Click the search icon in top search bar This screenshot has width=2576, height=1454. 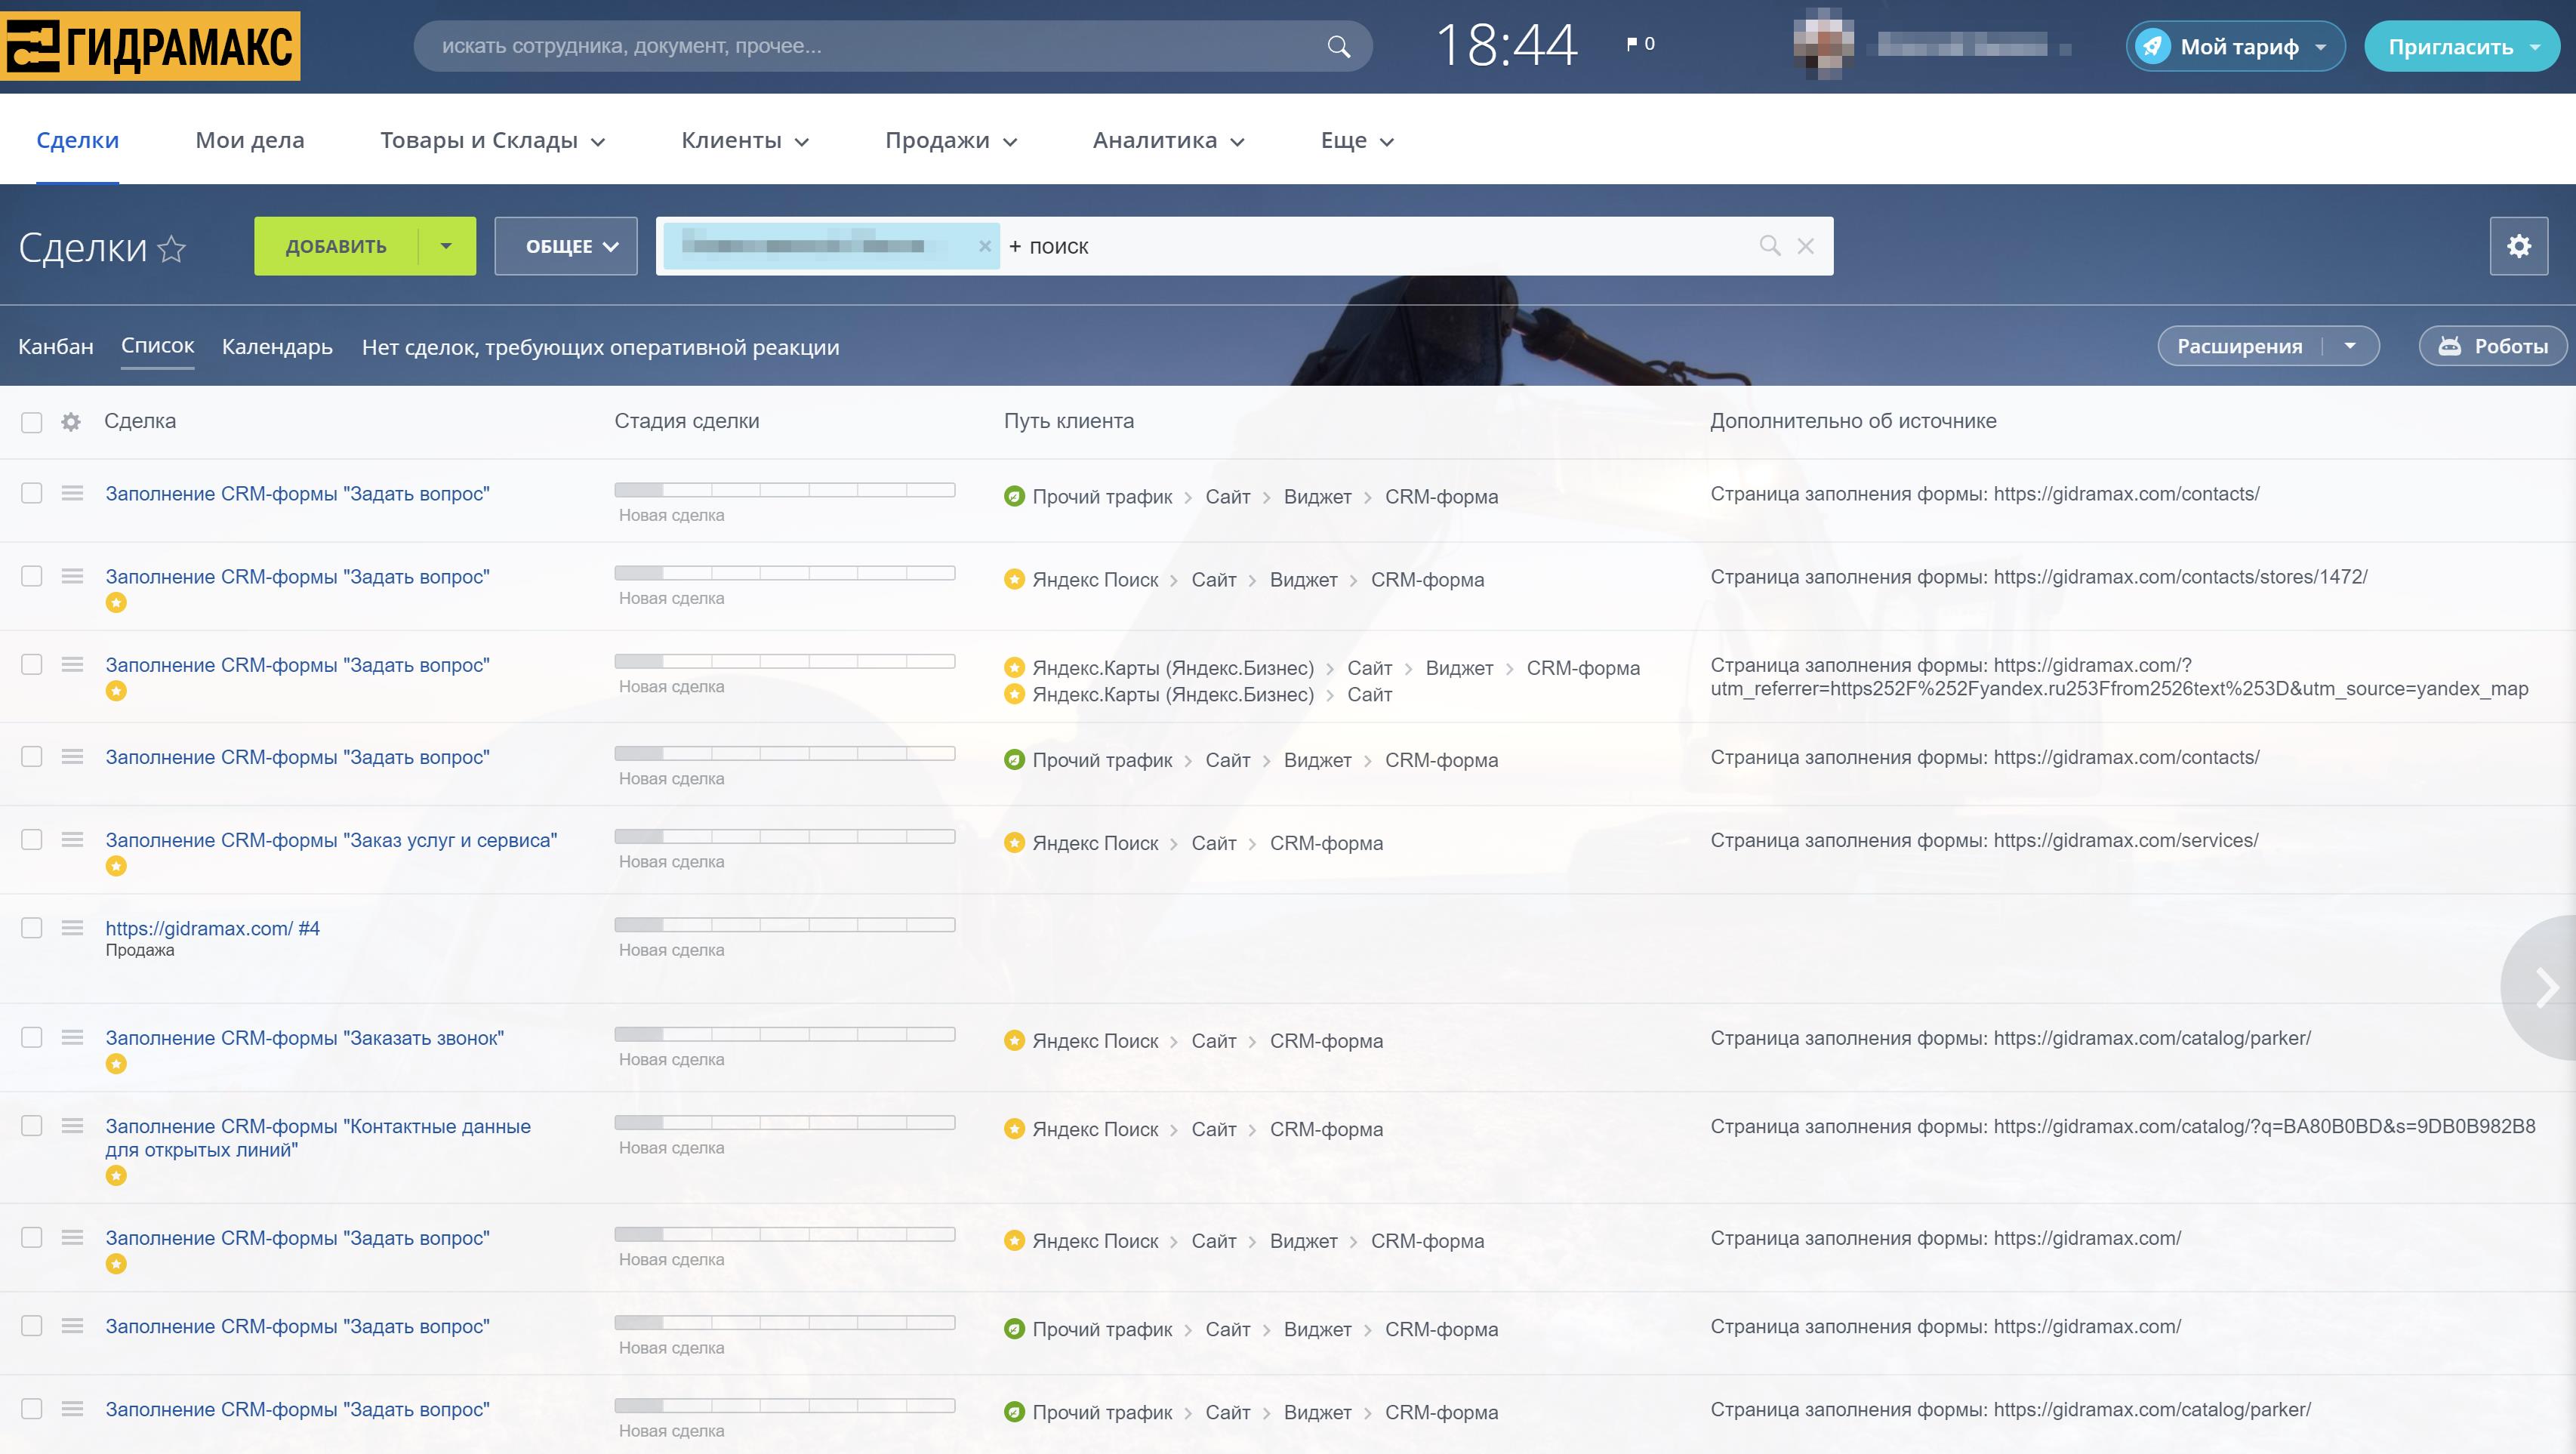click(1338, 46)
